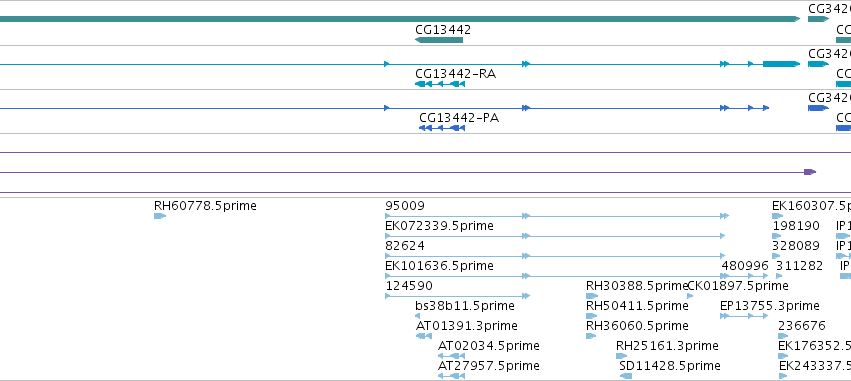Select the RH50411.5prime EST block
This screenshot has height=381, width=851.
point(592,316)
